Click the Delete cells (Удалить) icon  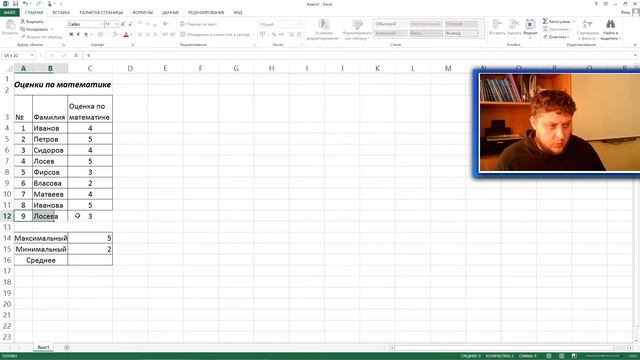[x=514, y=24]
